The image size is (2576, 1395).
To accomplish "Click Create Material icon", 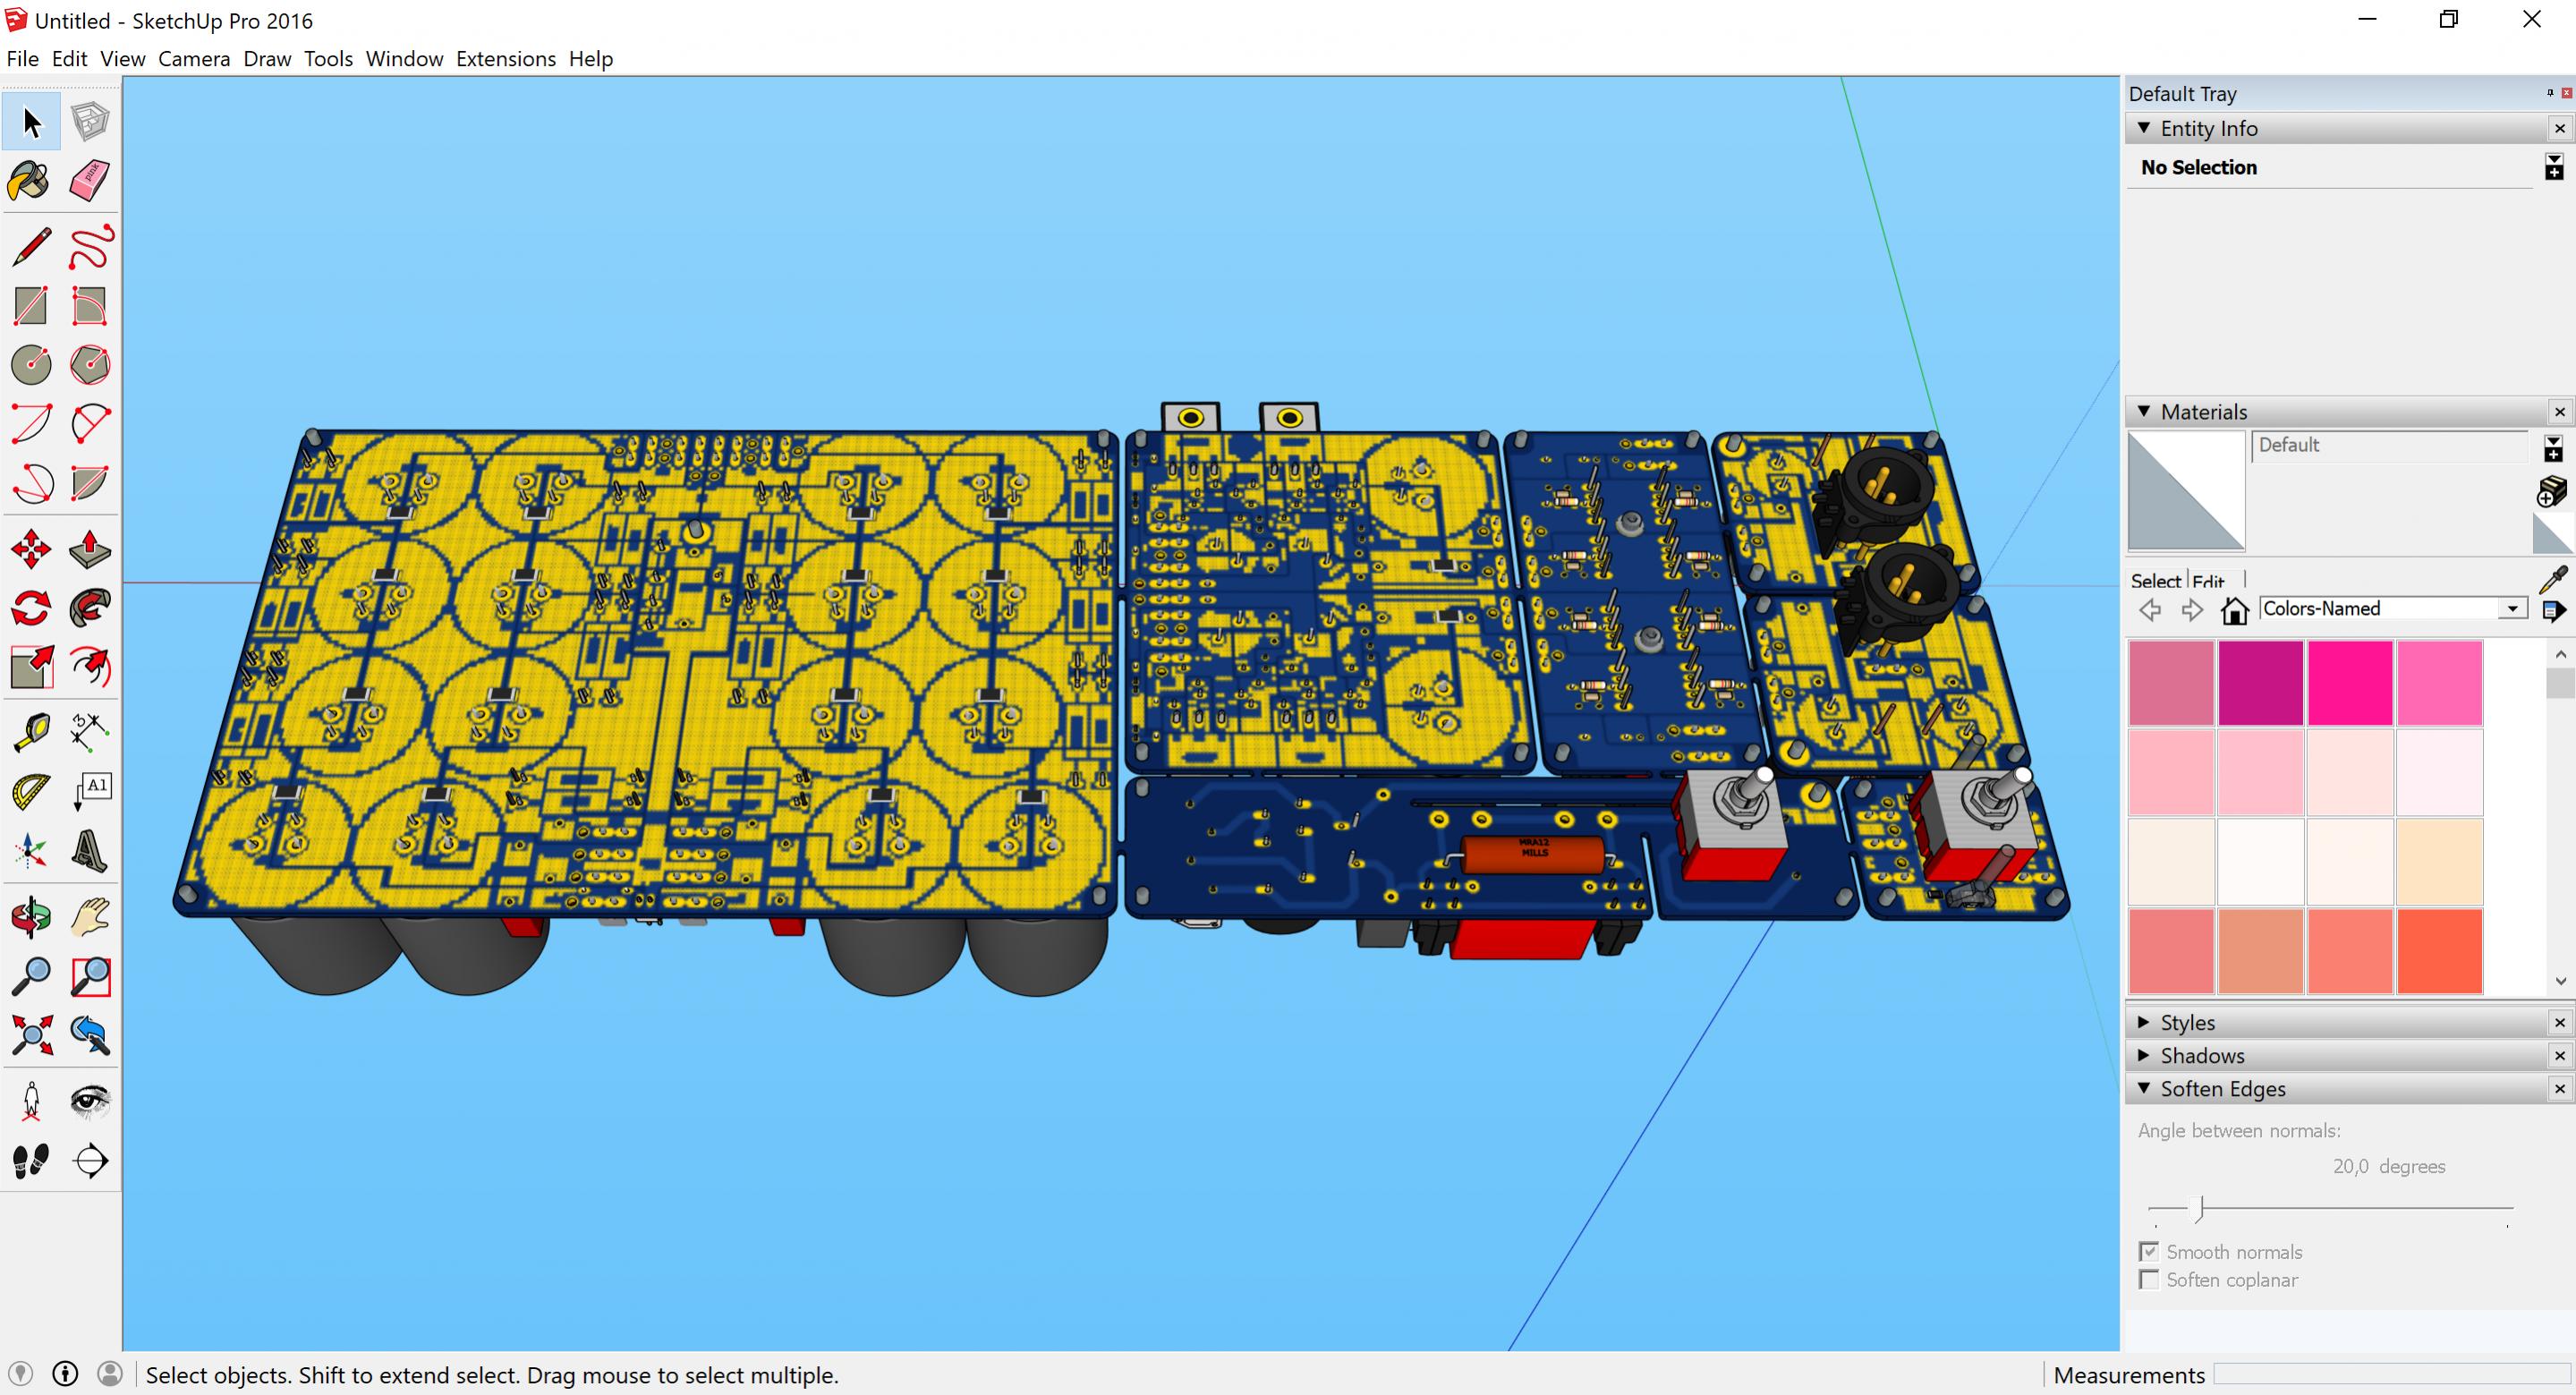I will (2552, 491).
